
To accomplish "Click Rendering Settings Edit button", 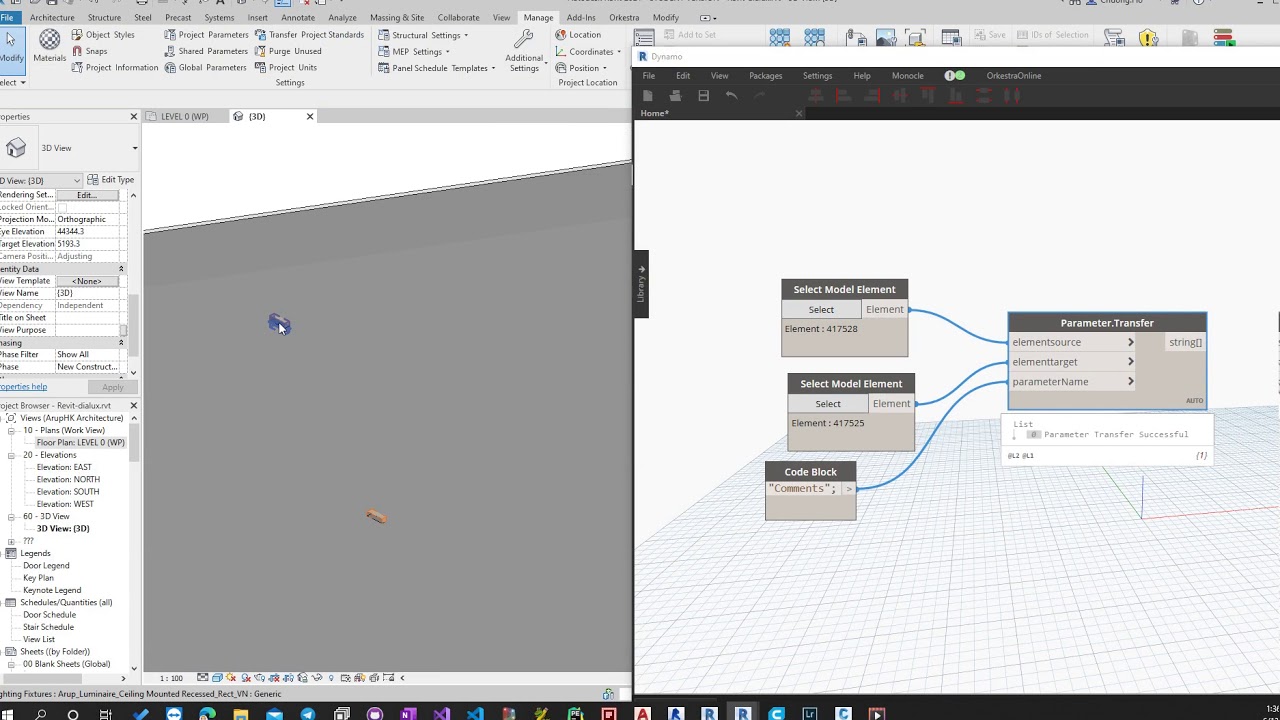I will [87, 195].
